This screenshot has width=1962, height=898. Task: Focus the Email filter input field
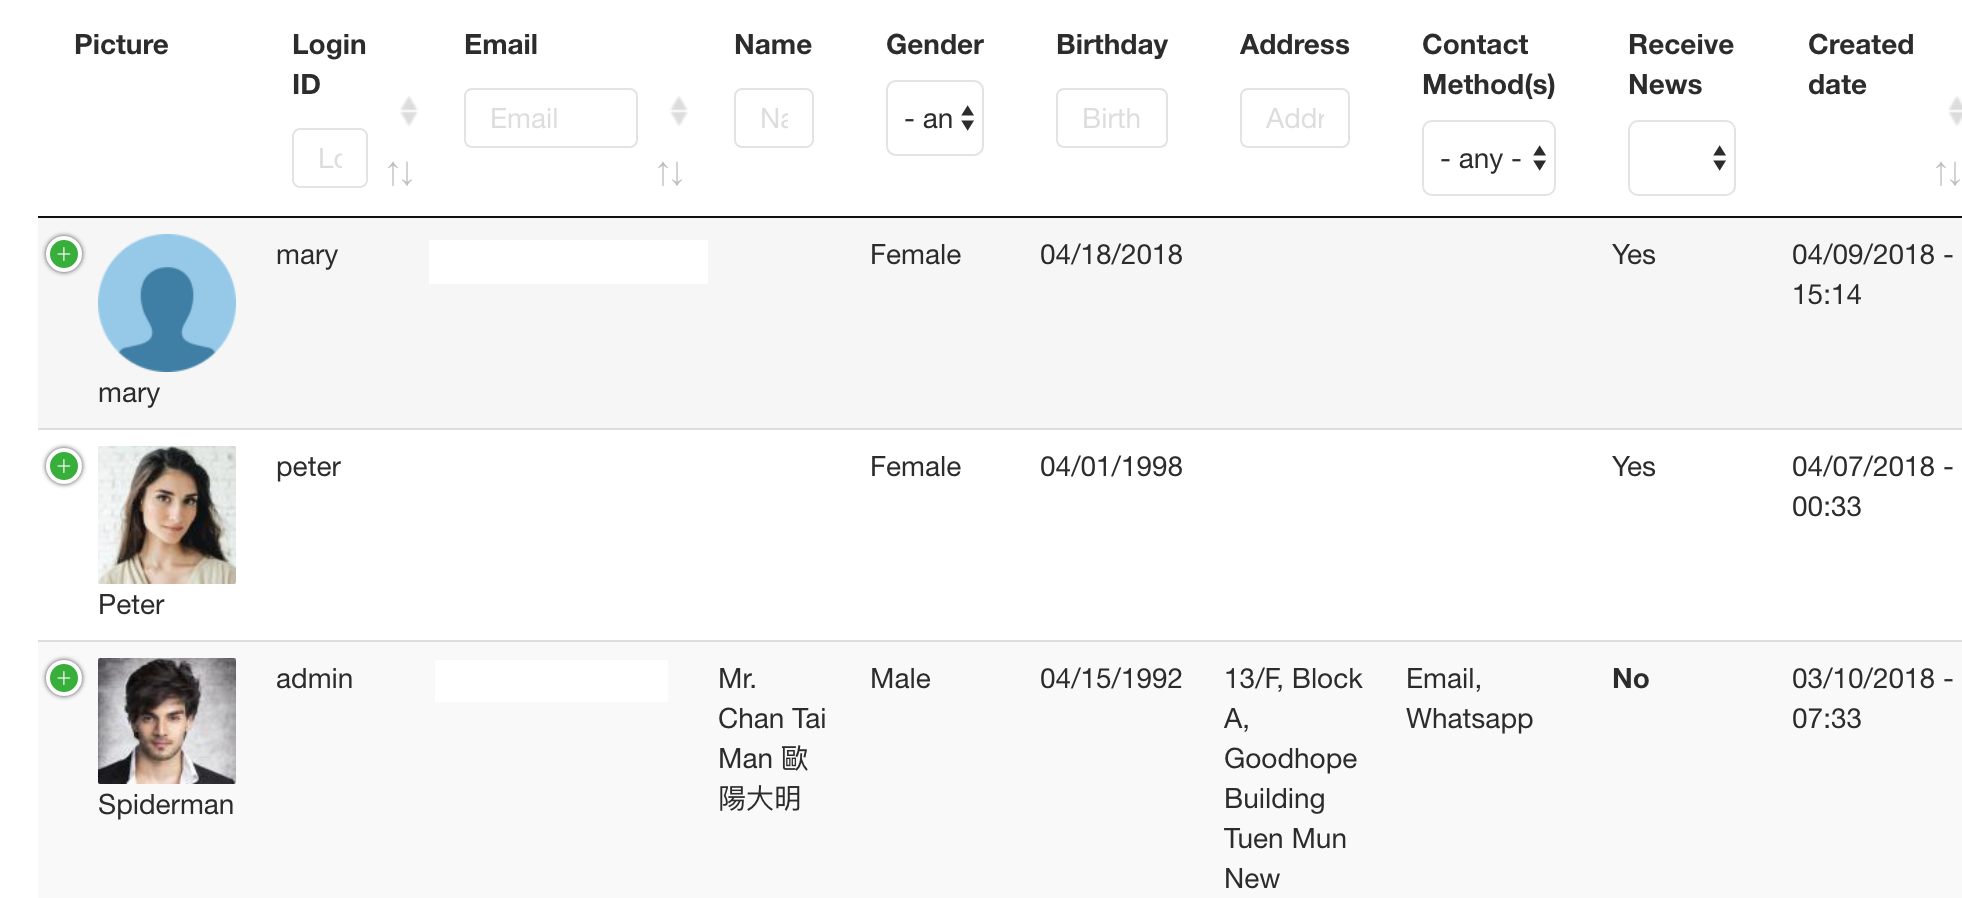551,118
